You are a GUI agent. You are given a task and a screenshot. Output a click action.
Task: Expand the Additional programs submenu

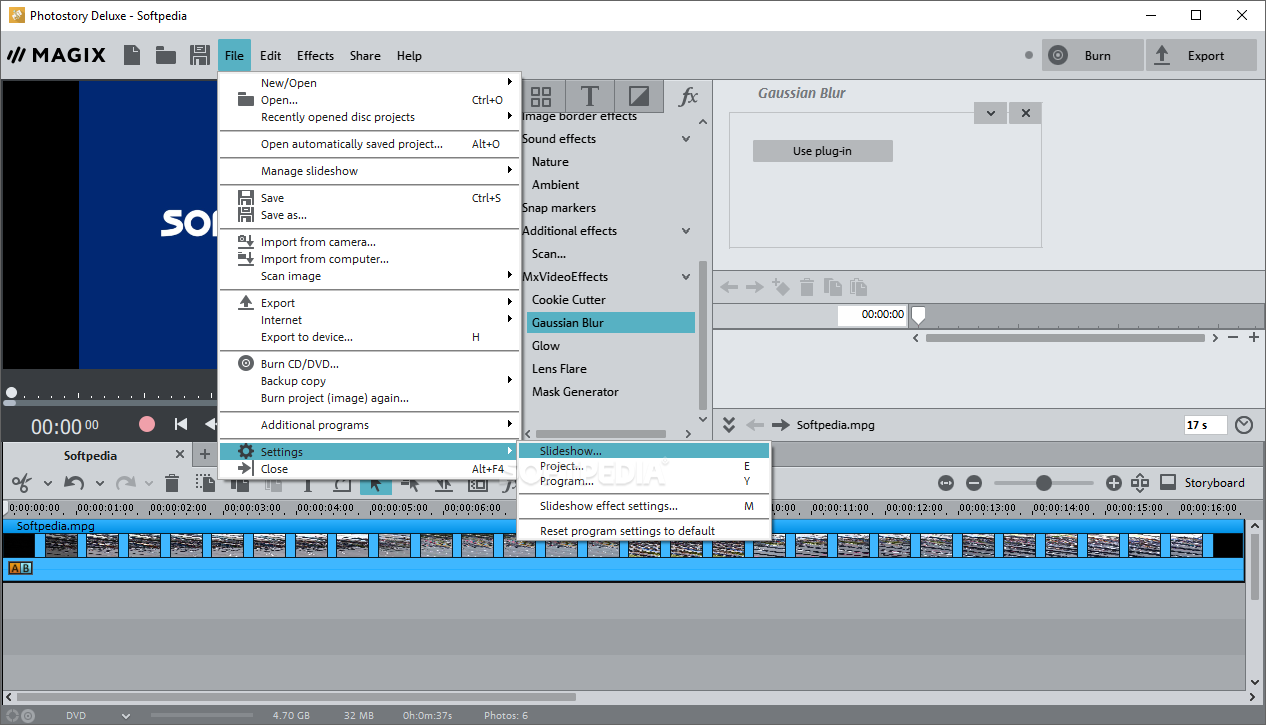pyautogui.click(x=370, y=425)
